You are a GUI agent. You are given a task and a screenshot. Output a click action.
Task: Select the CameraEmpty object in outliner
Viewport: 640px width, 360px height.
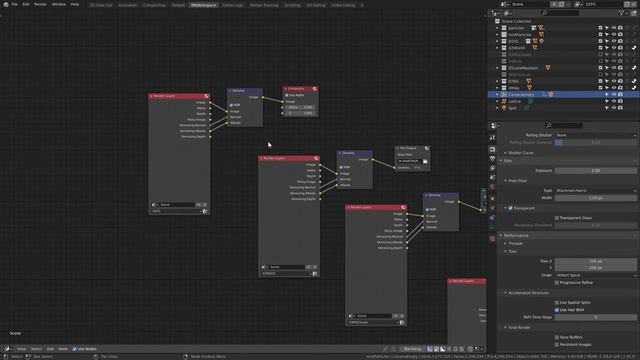tap(521, 95)
